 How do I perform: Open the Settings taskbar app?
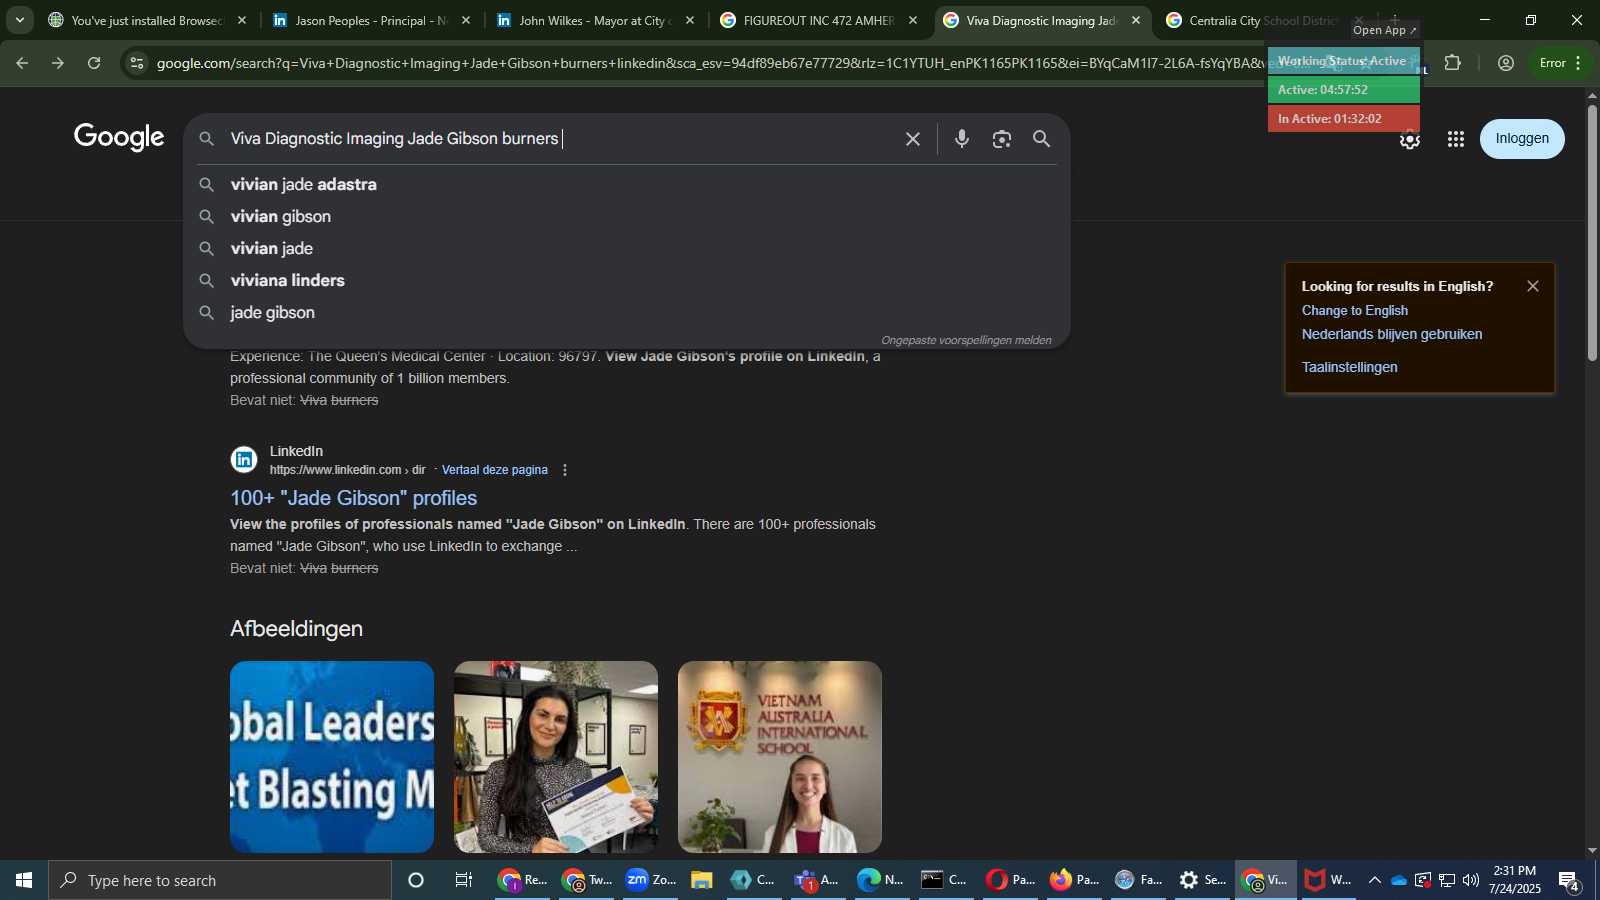[x=1202, y=880]
